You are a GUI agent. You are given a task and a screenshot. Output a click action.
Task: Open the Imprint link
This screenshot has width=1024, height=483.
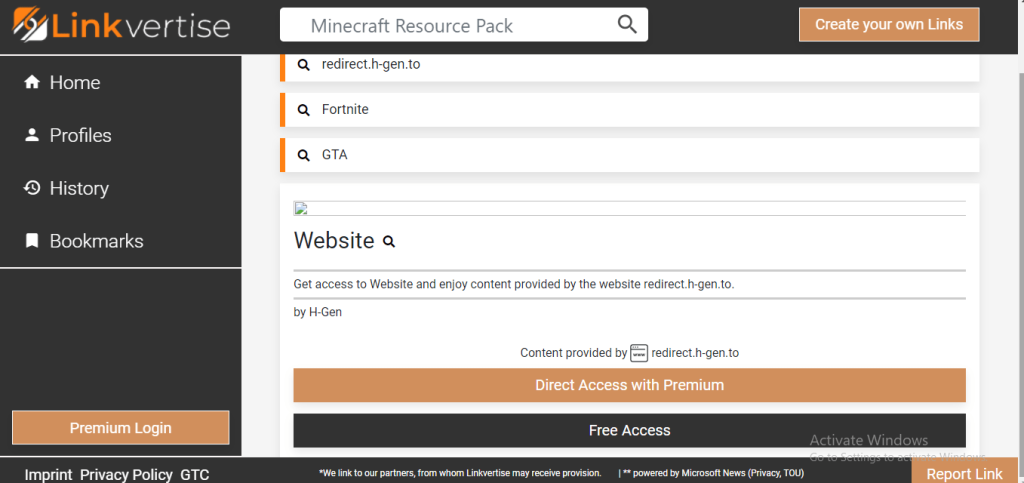pos(48,475)
